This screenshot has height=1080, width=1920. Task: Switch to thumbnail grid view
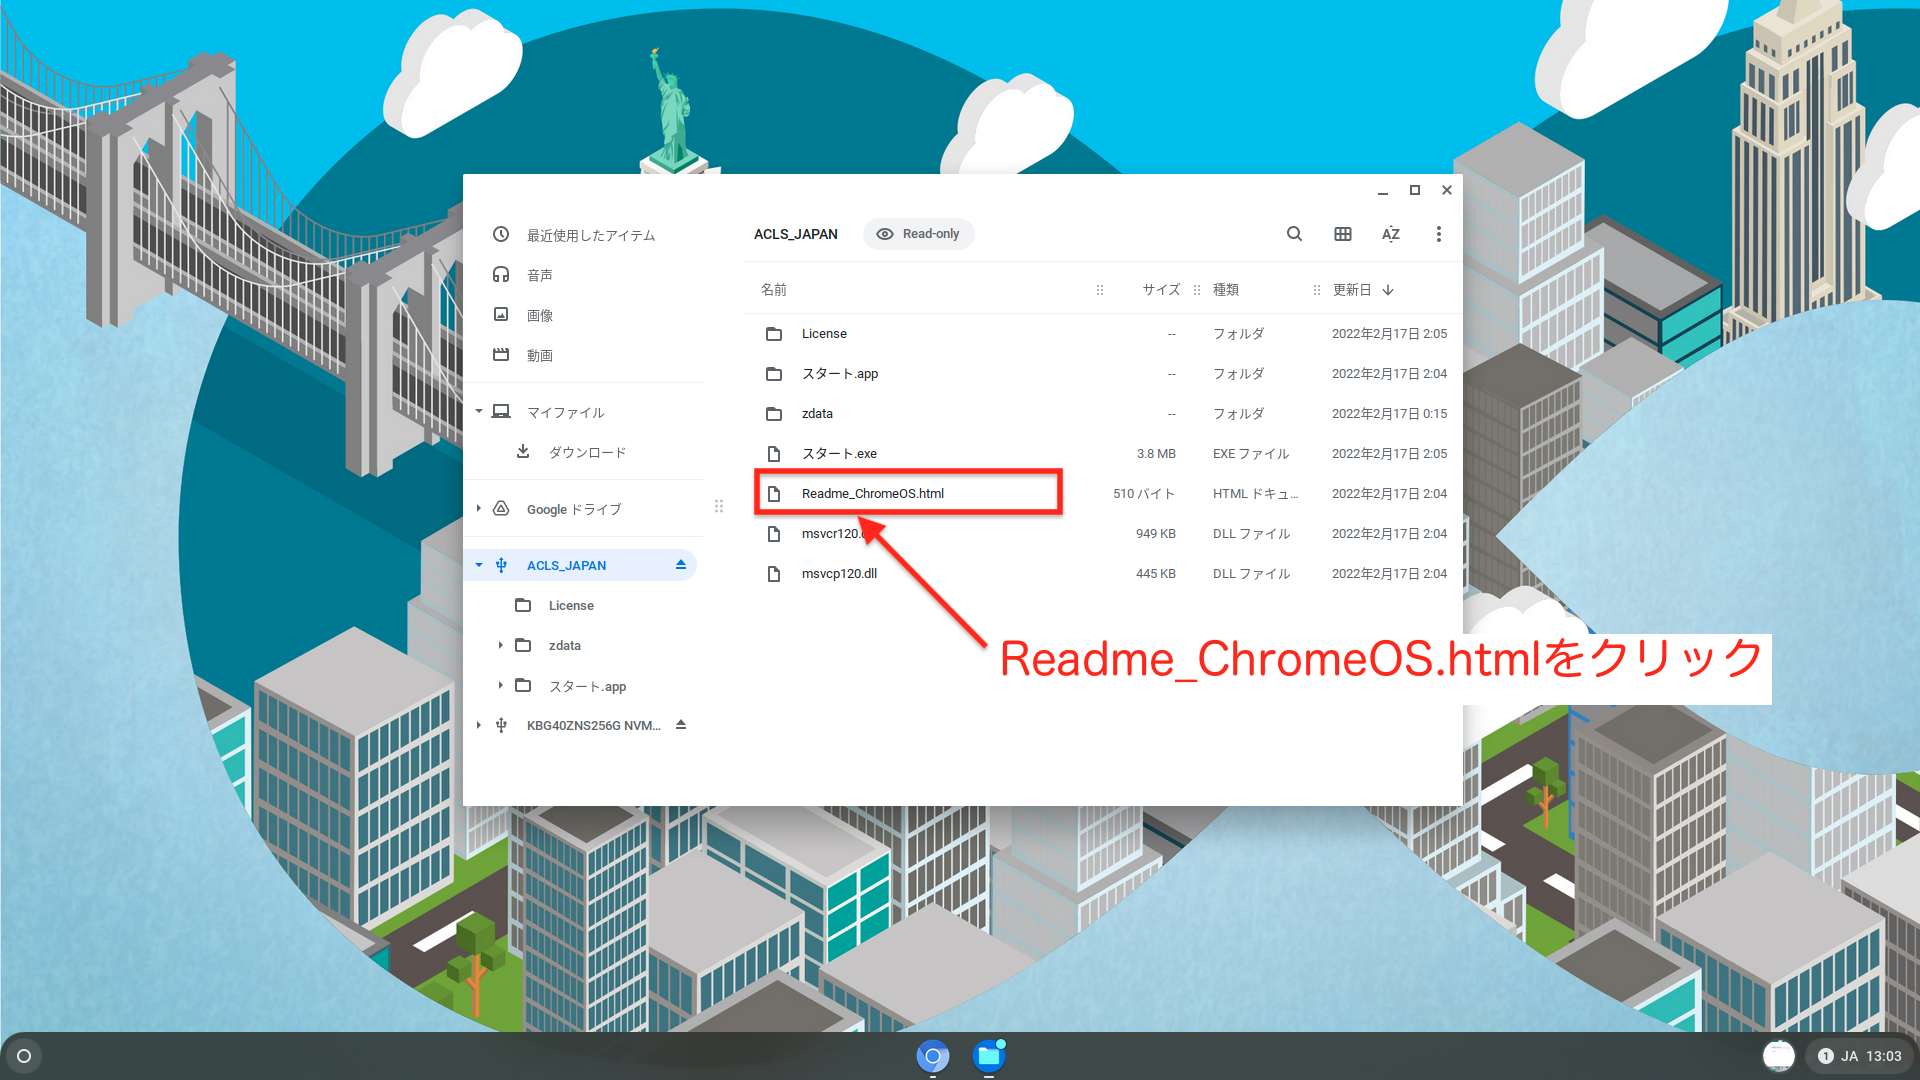click(x=1343, y=234)
